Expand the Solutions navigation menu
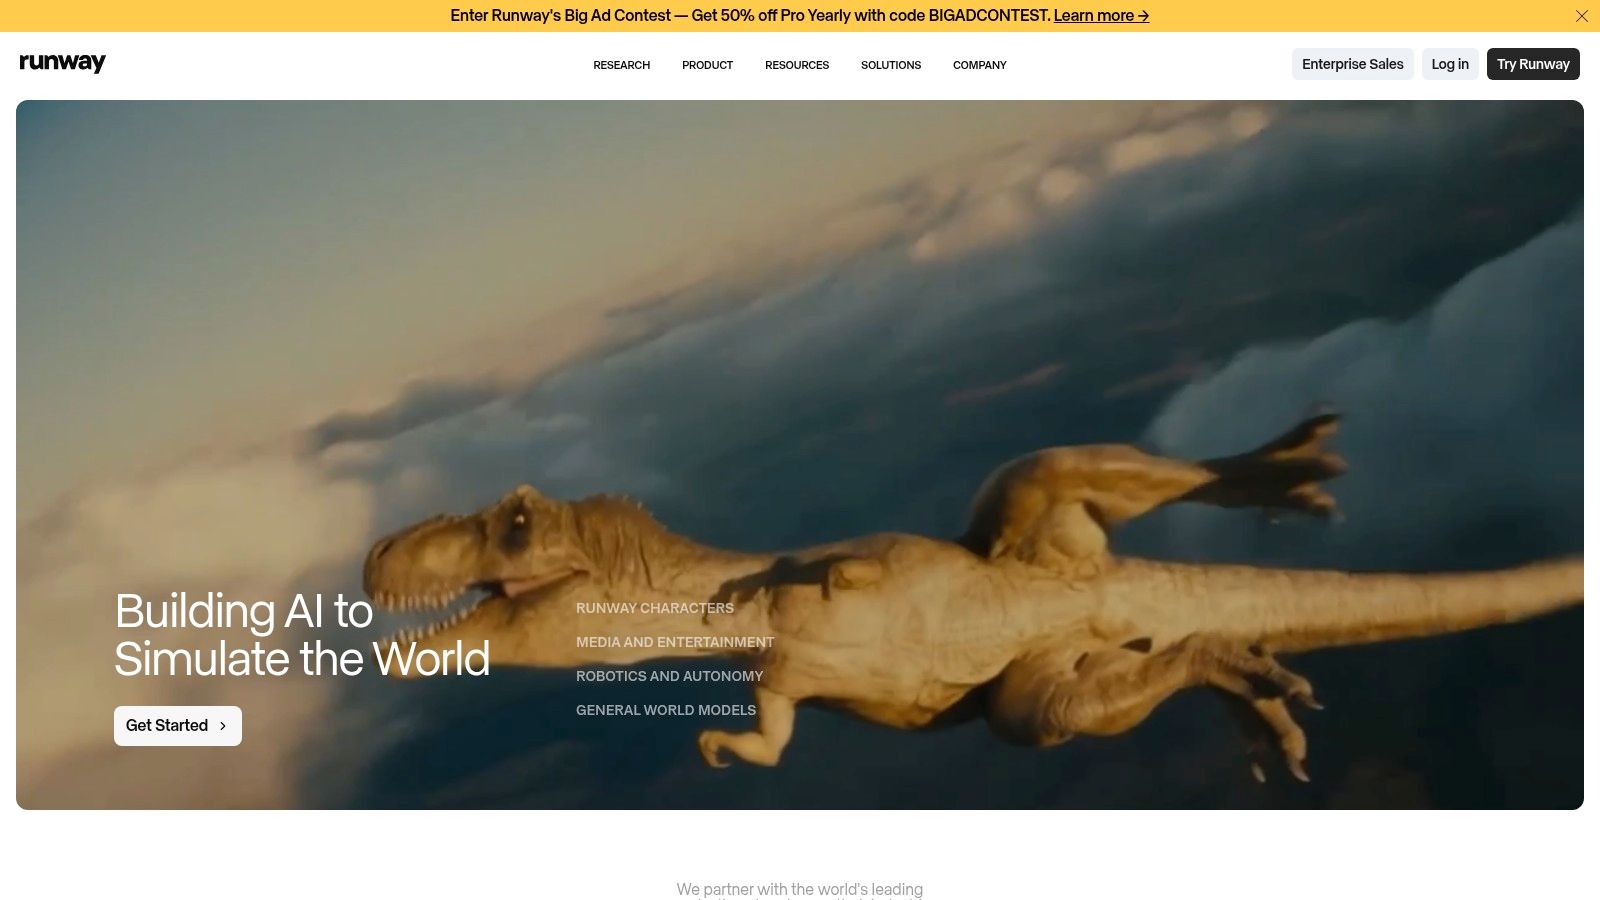This screenshot has height=900, width=1600. pyautogui.click(x=890, y=65)
